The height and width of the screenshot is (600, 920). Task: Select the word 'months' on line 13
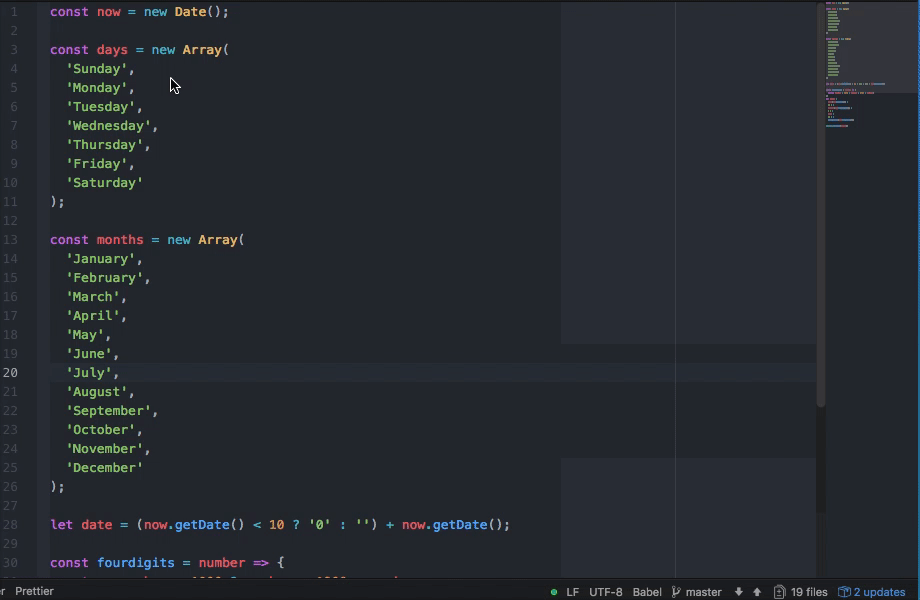pyautogui.click(x=120, y=239)
